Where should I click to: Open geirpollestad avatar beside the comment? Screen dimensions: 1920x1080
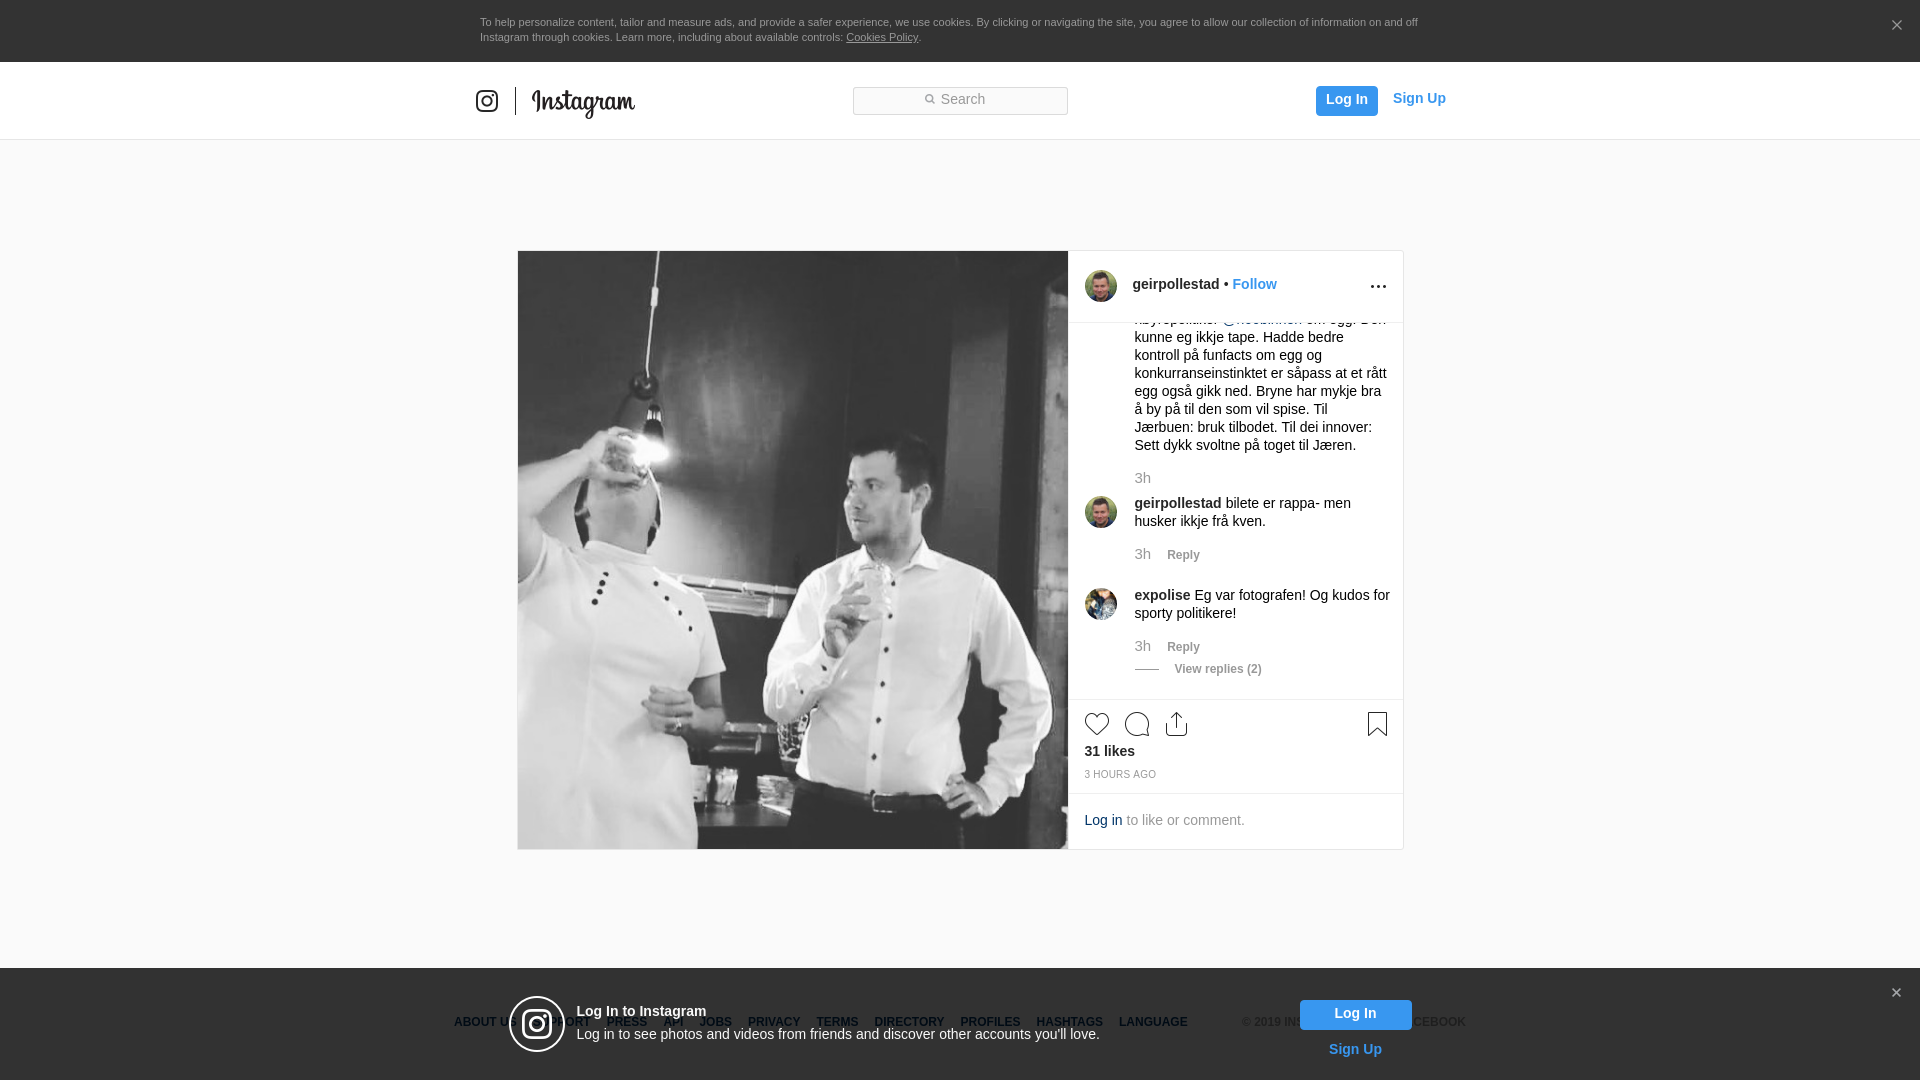pos(1101,512)
